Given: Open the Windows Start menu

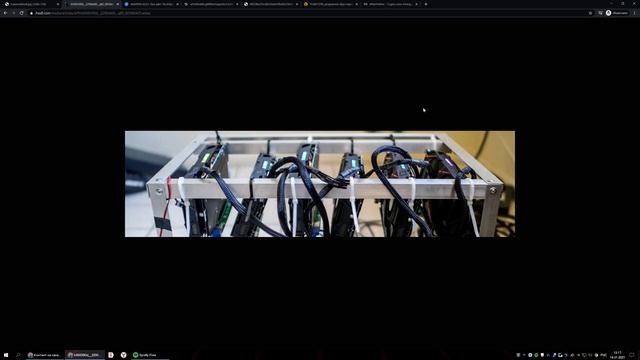Looking at the screenshot, I should (x=6, y=355).
